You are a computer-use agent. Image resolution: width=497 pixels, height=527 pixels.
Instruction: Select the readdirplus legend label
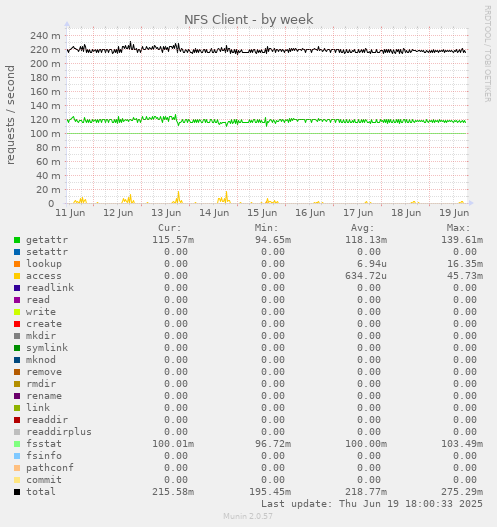59,432
